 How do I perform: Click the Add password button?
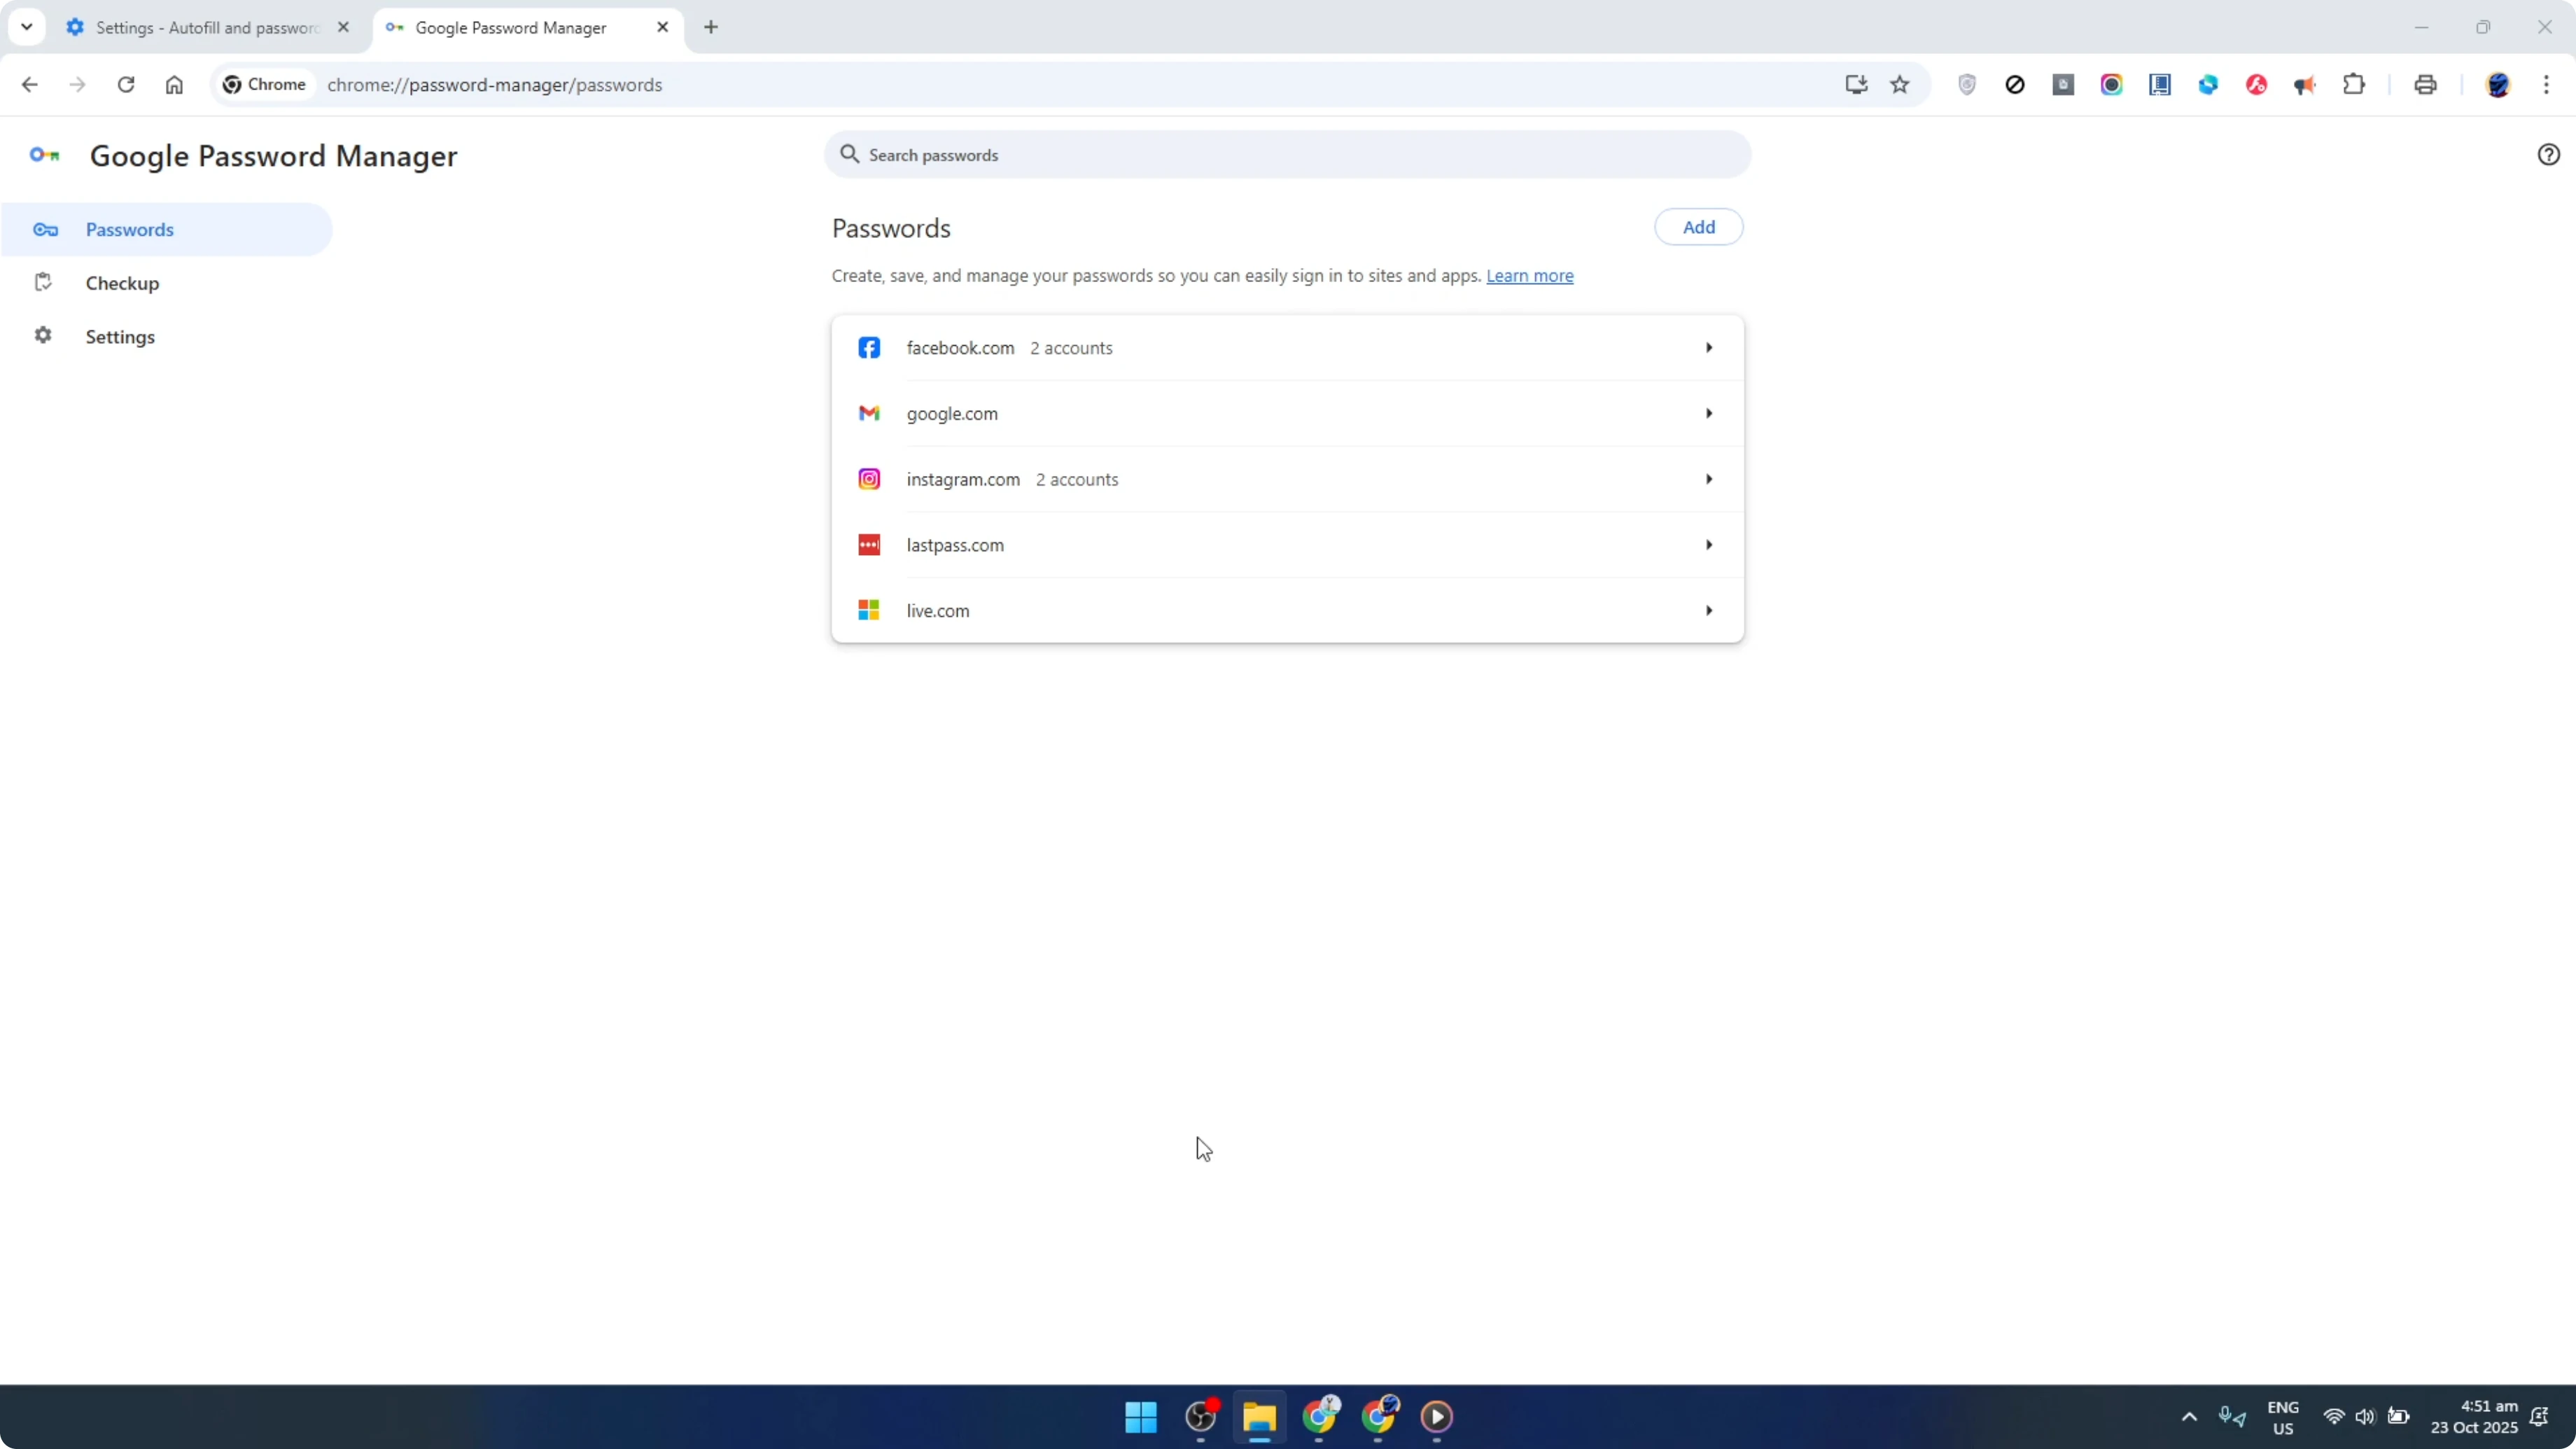coord(1698,227)
